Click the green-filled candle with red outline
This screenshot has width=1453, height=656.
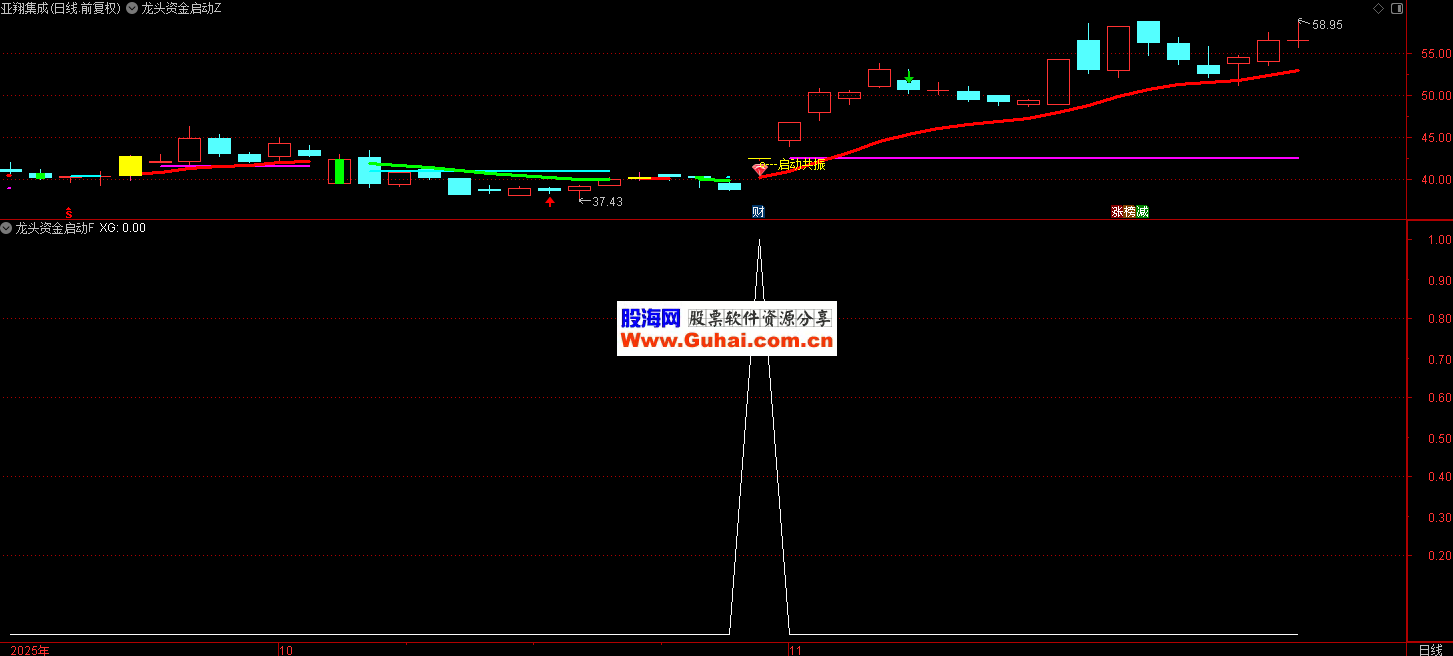(x=339, y=171)
